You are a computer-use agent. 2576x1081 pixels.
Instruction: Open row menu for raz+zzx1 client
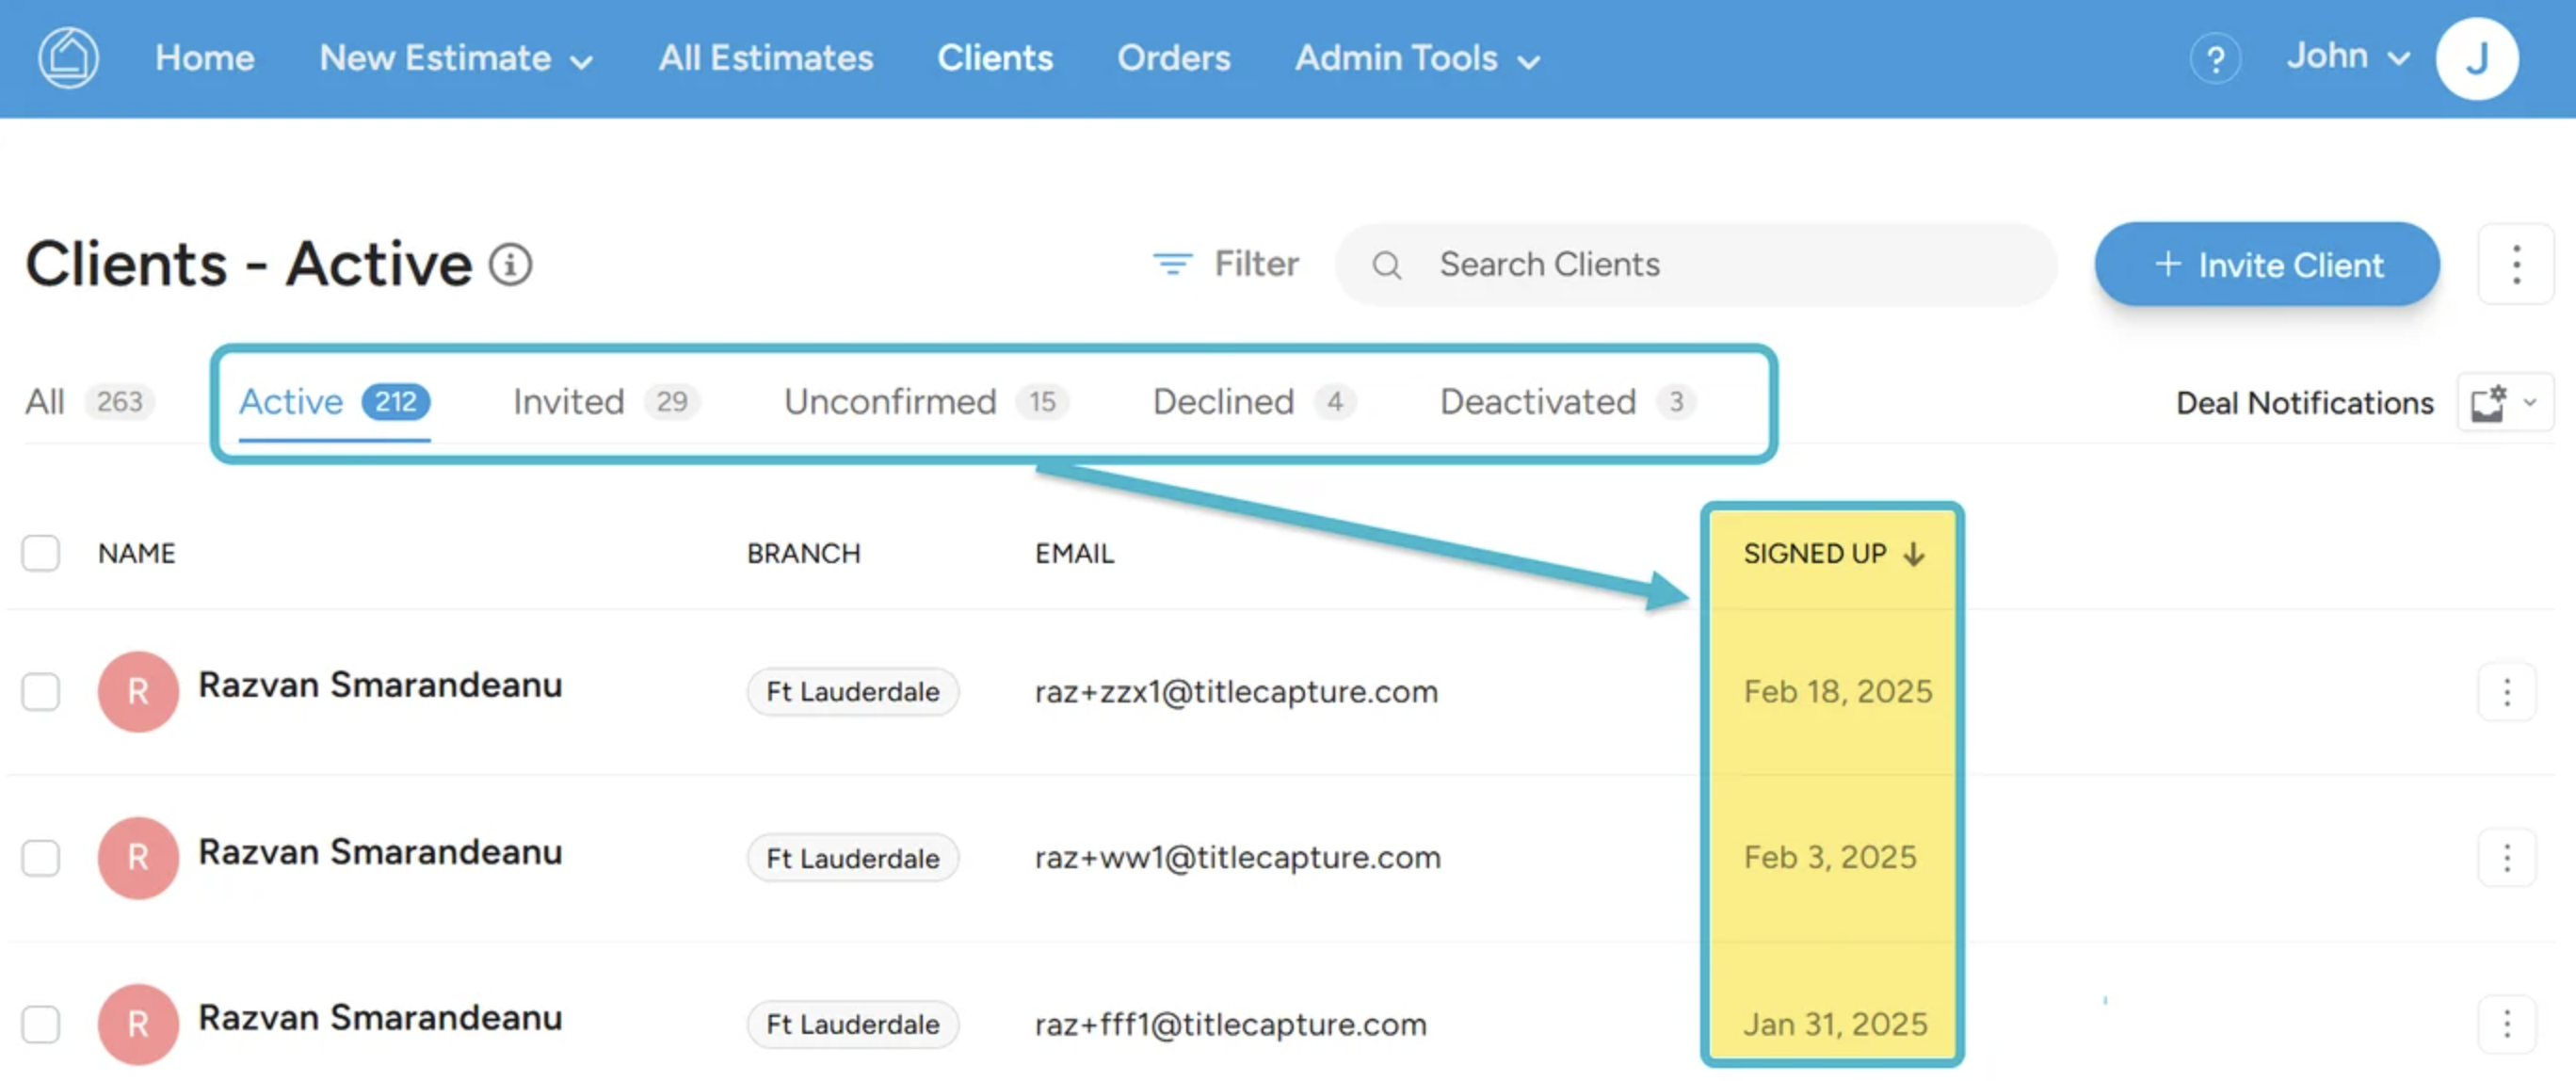click(x=2506, y=692)
